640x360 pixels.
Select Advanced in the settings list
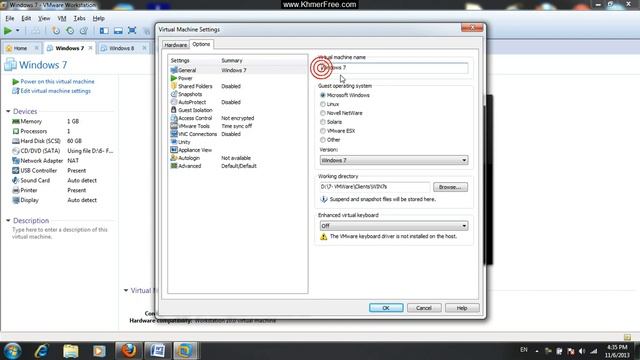(x=238, y=166)
